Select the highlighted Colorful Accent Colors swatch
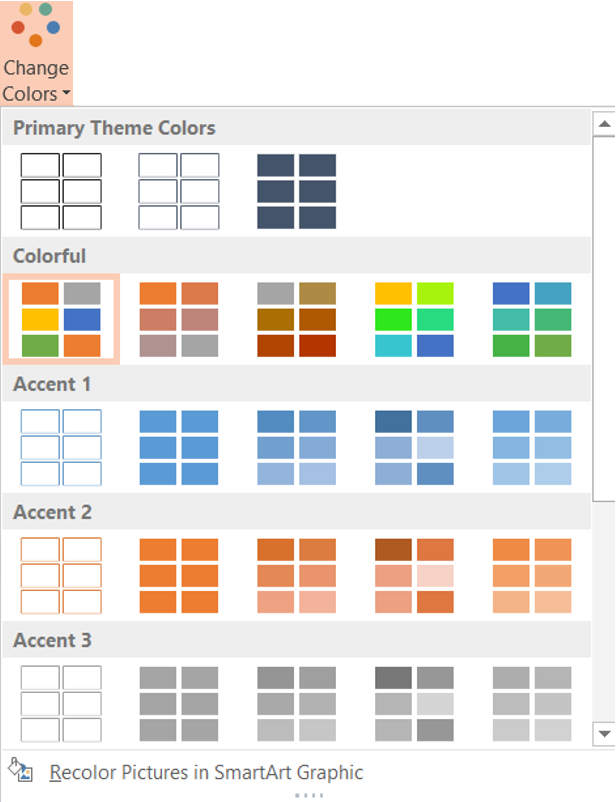The width and height of the screenshot is (616, 802). click(x=61, y=319)
